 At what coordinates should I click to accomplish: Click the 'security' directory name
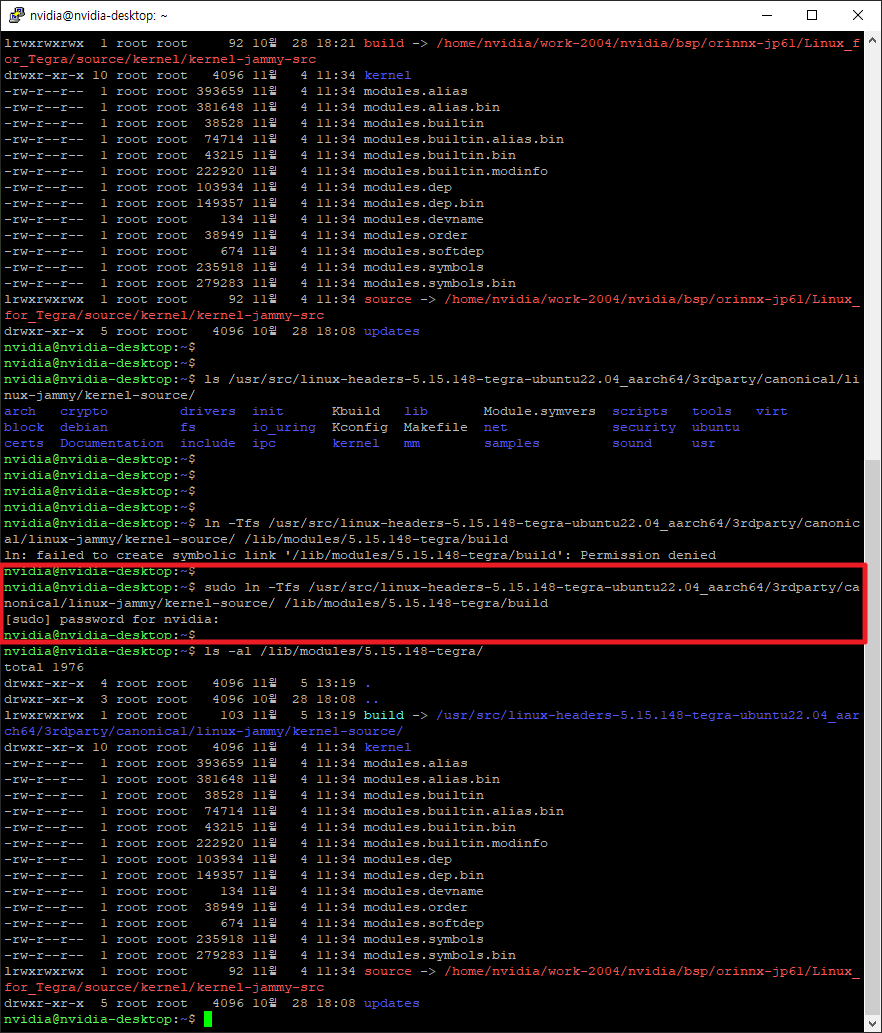(x=644, y=427)
